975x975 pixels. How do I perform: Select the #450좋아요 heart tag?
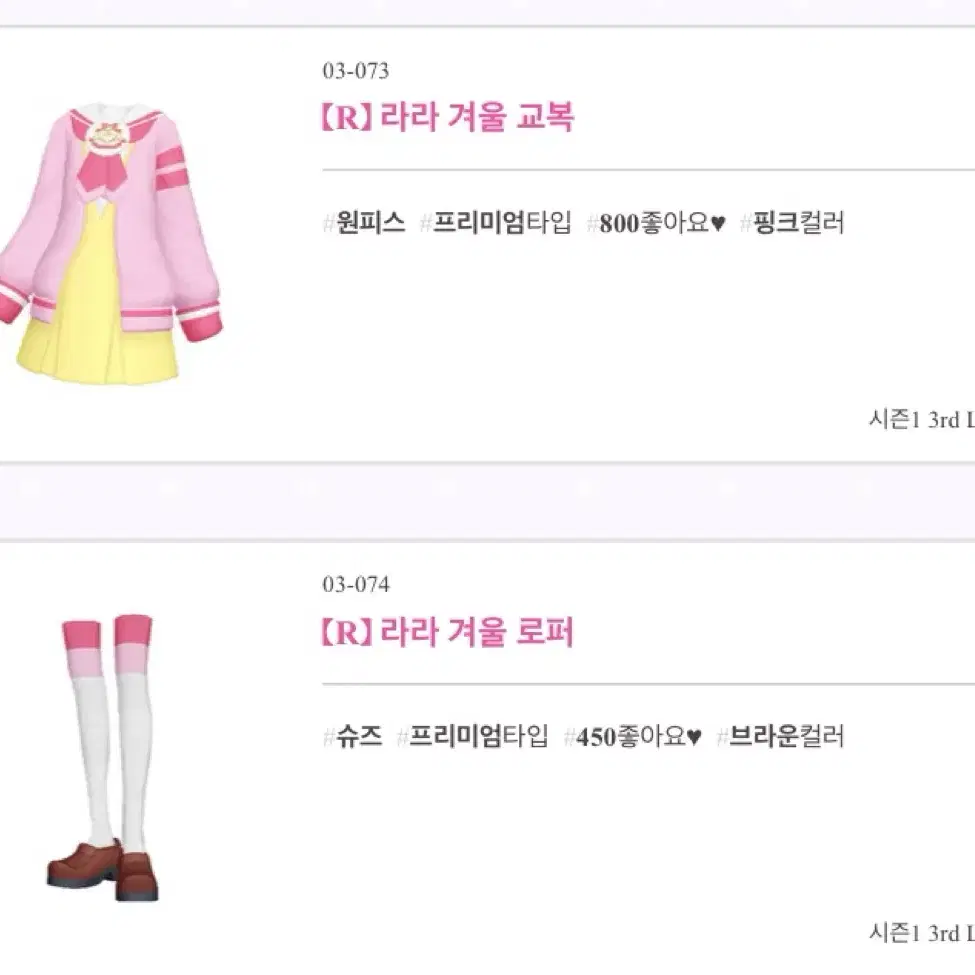pyautogui.click(x=633, y=737)
